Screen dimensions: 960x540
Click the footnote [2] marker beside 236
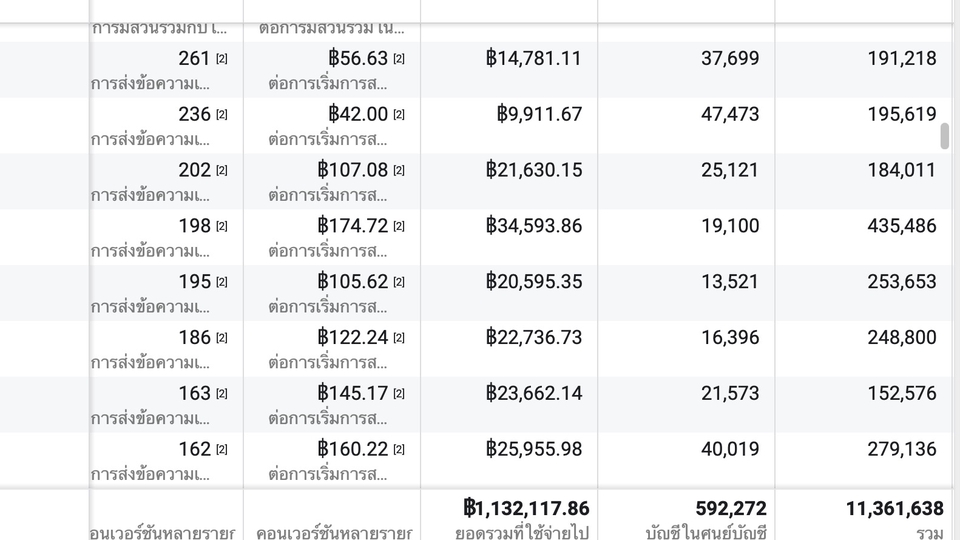(x=222, y=115)
